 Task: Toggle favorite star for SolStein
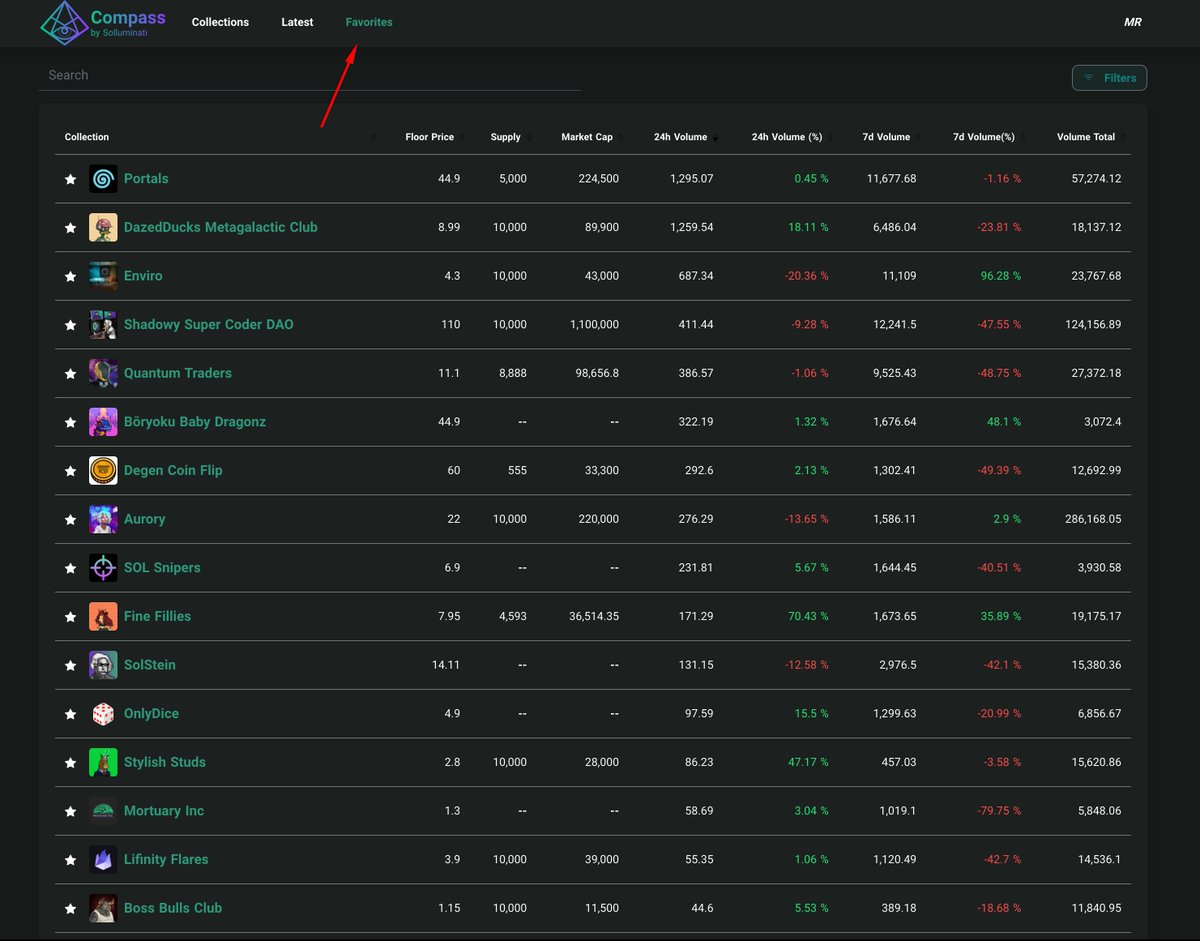[70, 665]
